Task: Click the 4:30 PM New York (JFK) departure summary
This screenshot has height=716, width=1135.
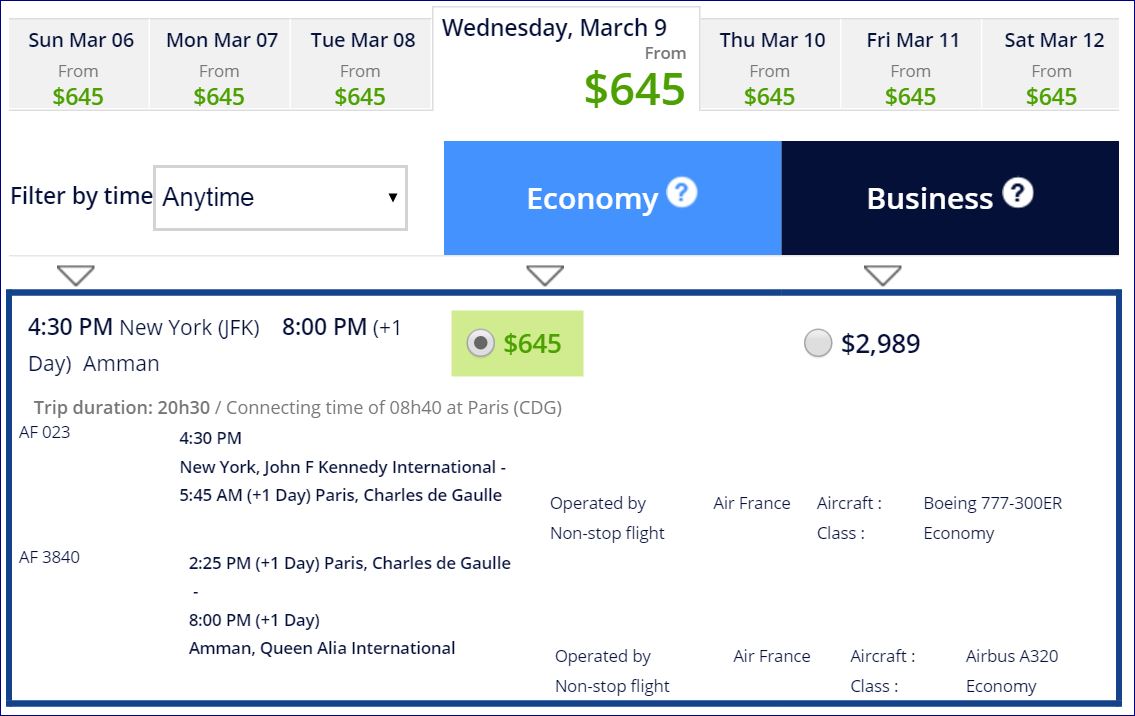Action: (144, 327)
